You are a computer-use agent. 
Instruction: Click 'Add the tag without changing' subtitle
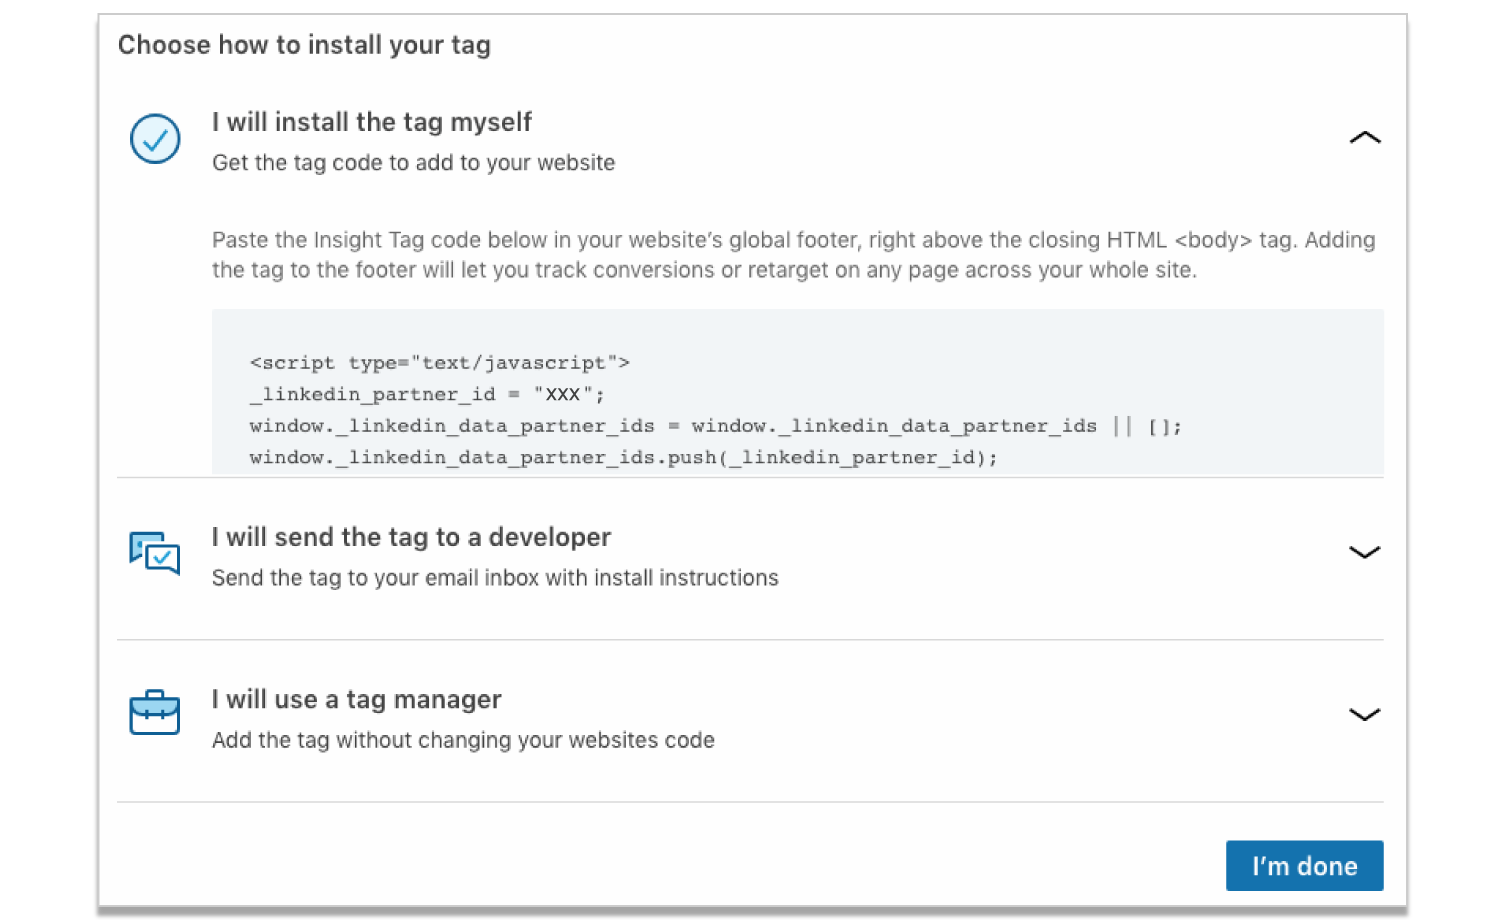coord(463,740)
